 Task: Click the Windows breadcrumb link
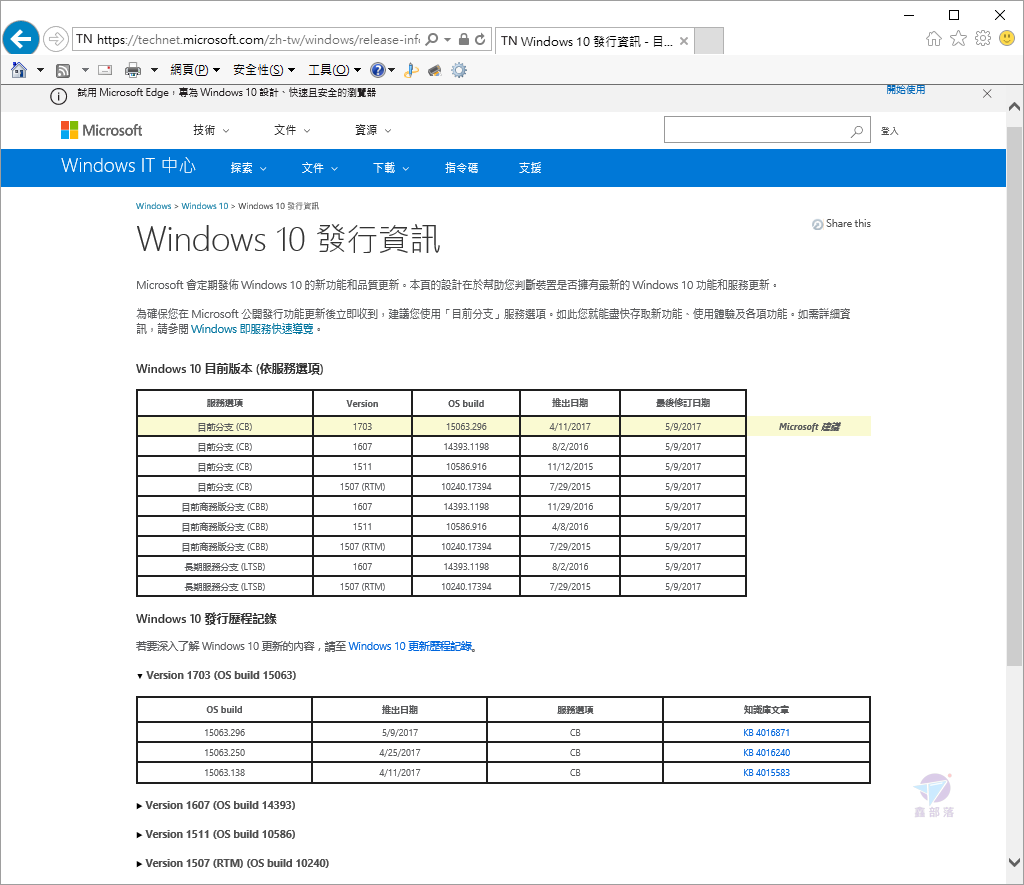tap(153, 206)
